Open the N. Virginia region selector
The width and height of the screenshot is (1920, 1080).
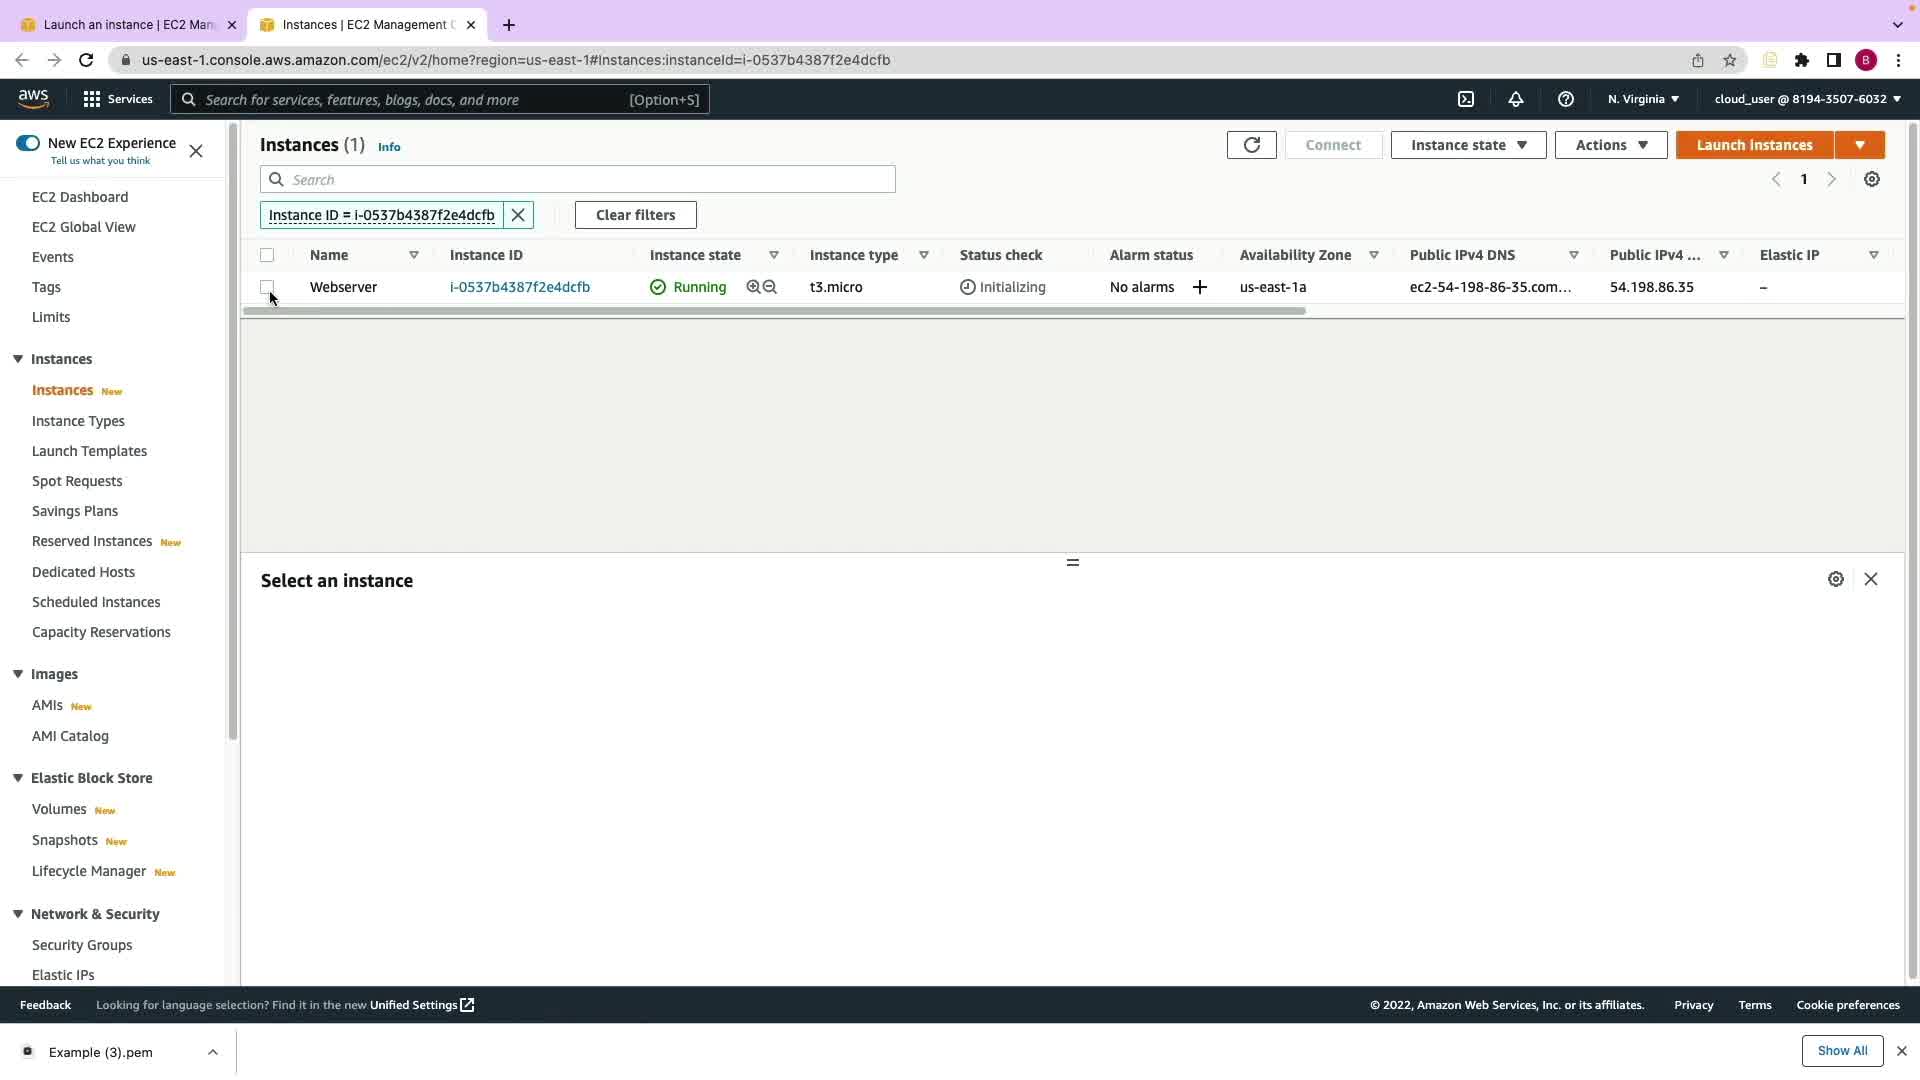tap(1643, 99)
